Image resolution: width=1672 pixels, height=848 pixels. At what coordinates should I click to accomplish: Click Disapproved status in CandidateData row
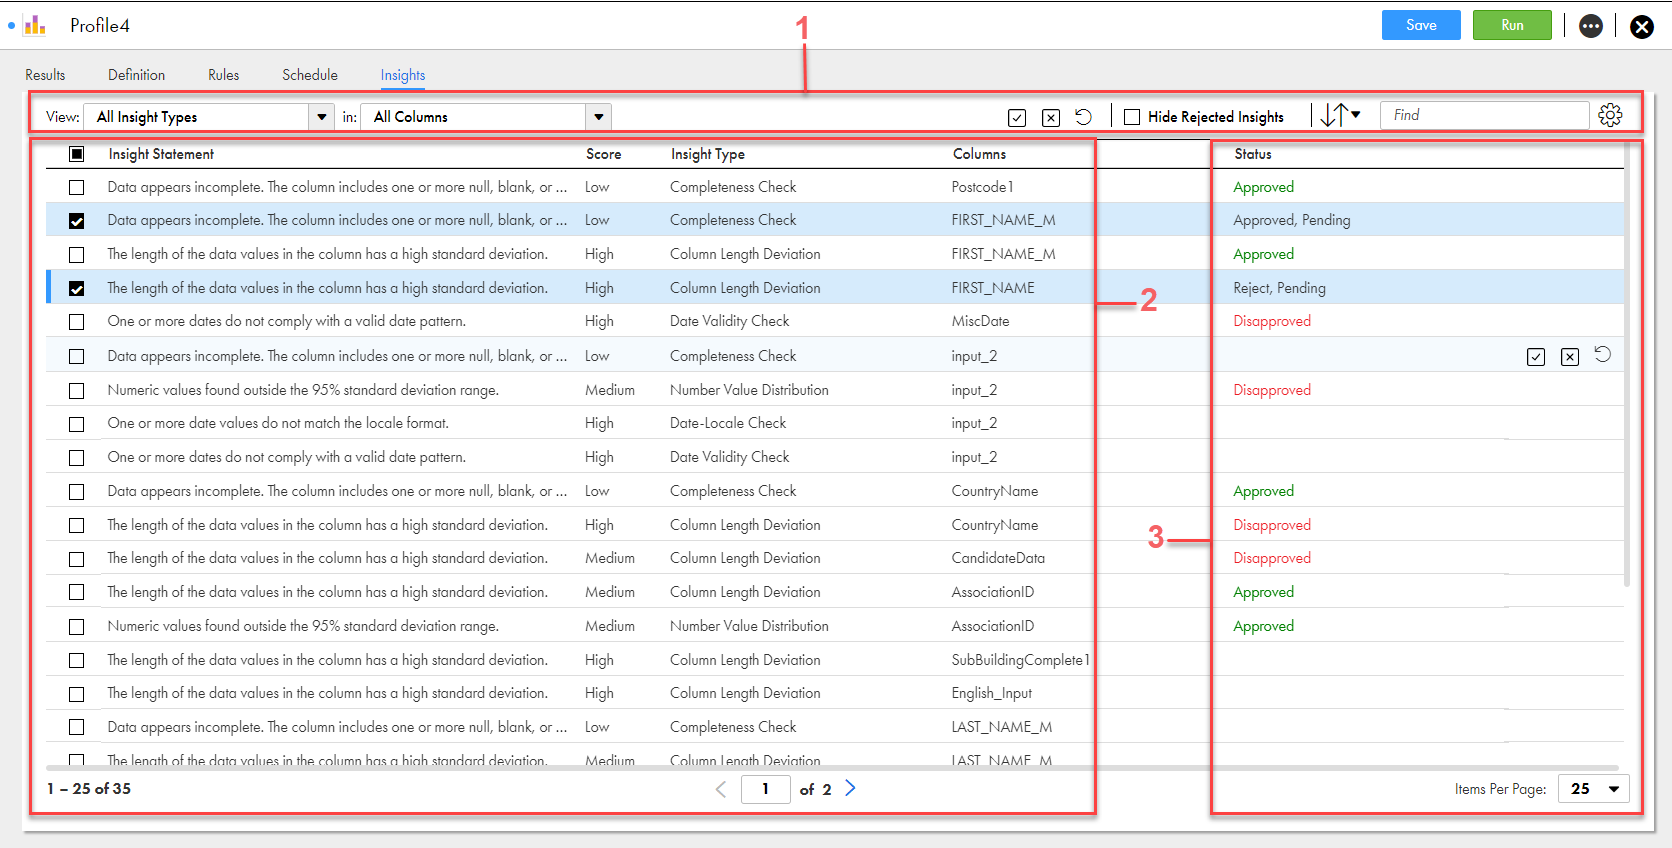pos(1272,558)
